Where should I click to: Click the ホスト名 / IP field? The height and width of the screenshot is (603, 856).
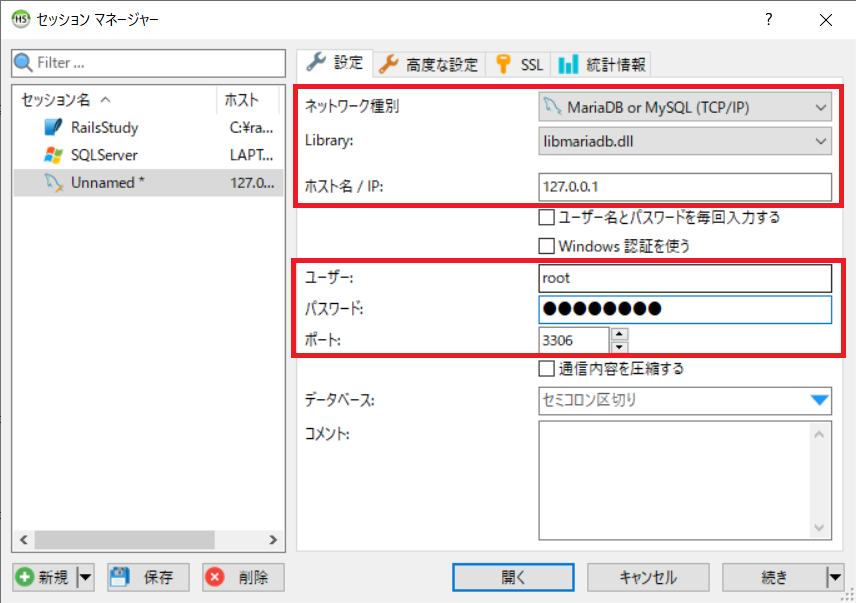(x=685, y=187)
